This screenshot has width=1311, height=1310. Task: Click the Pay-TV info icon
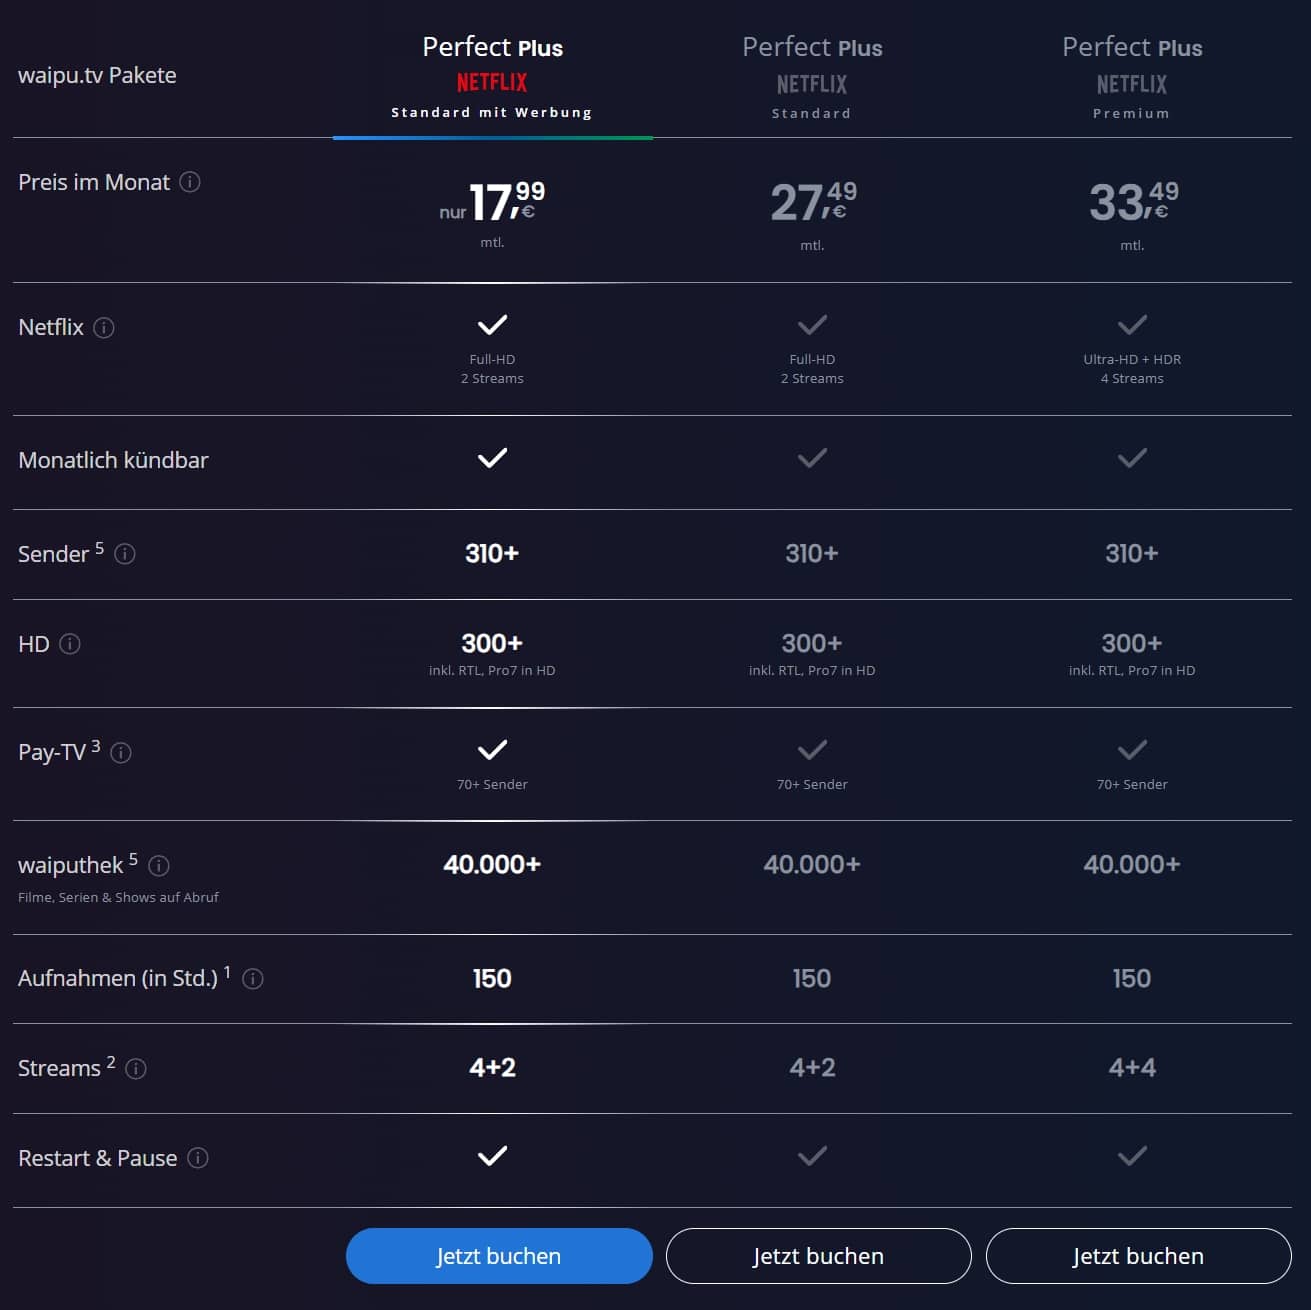pyautogui.click(x=121, y=753)
